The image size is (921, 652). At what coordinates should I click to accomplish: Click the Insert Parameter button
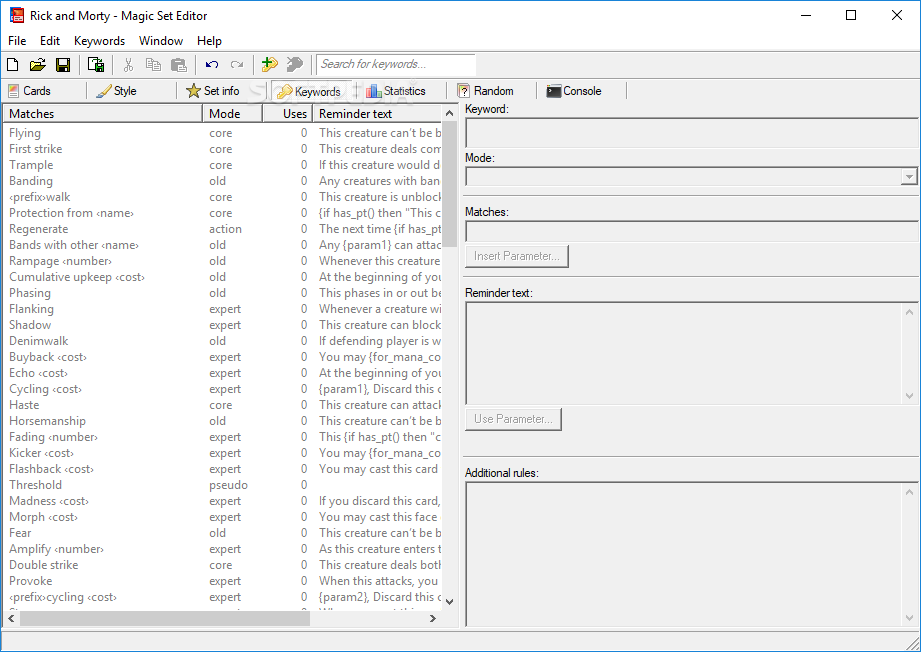(x=517, y=256)
